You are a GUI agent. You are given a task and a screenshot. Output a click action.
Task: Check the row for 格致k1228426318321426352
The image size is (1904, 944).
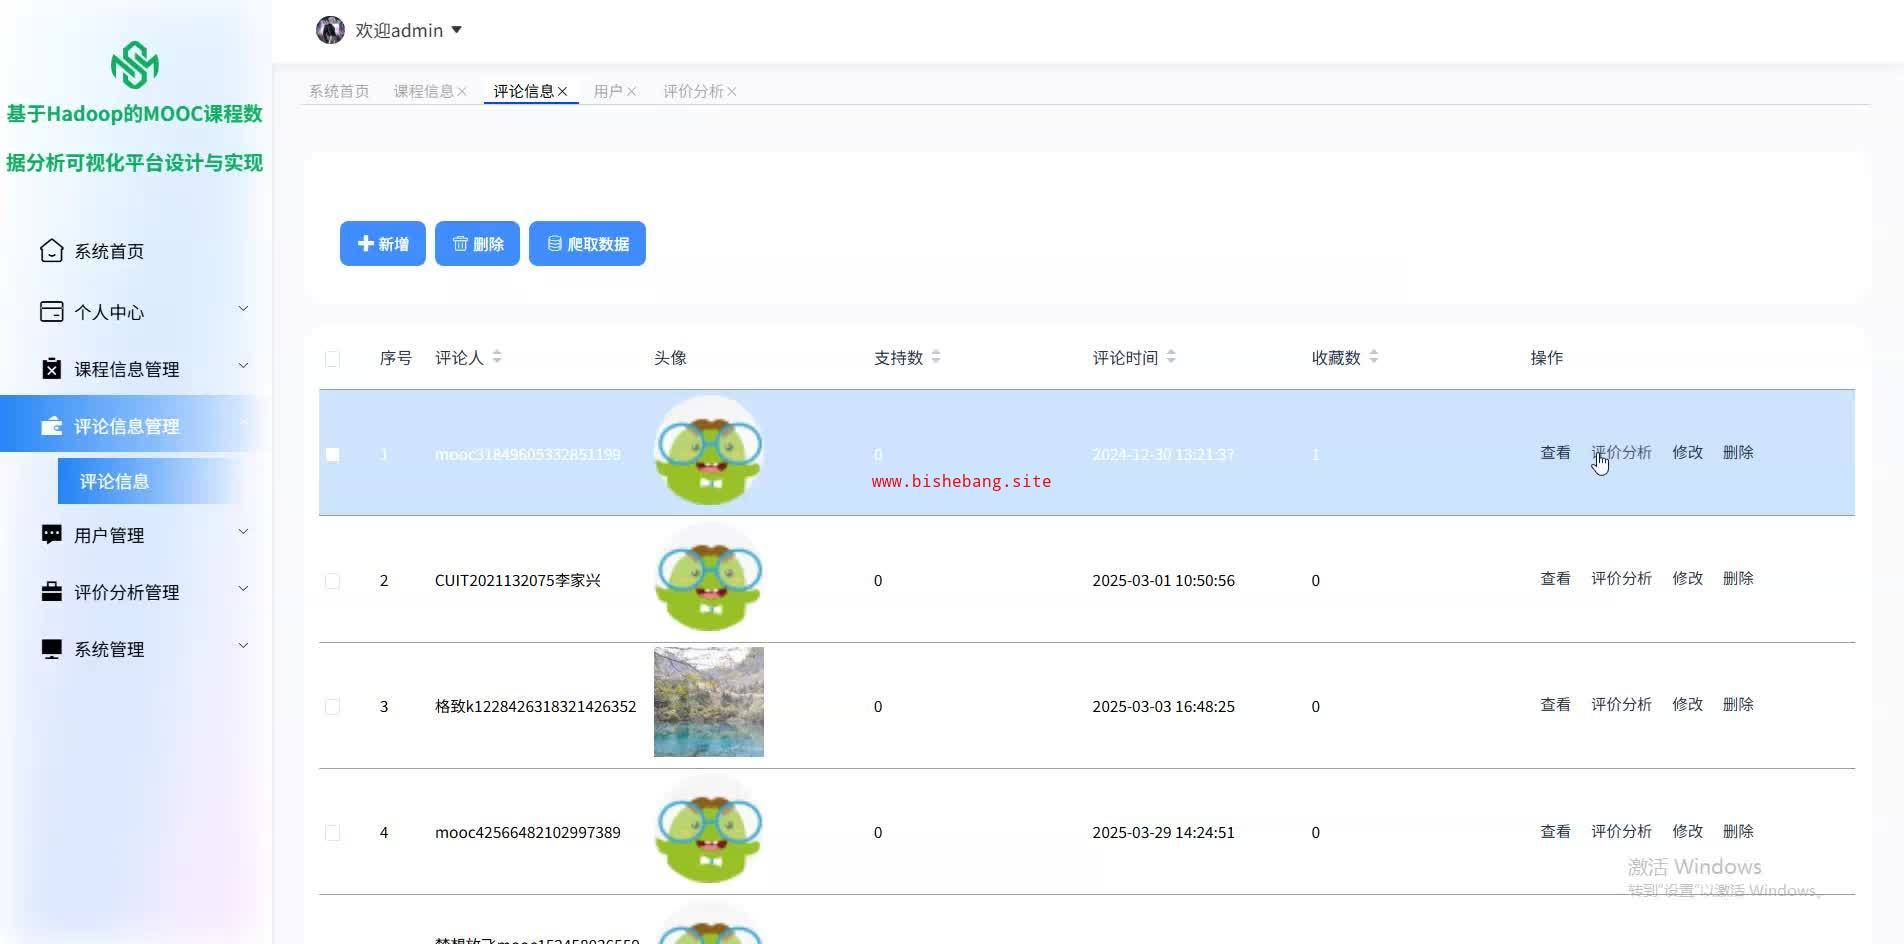point(332,707)
